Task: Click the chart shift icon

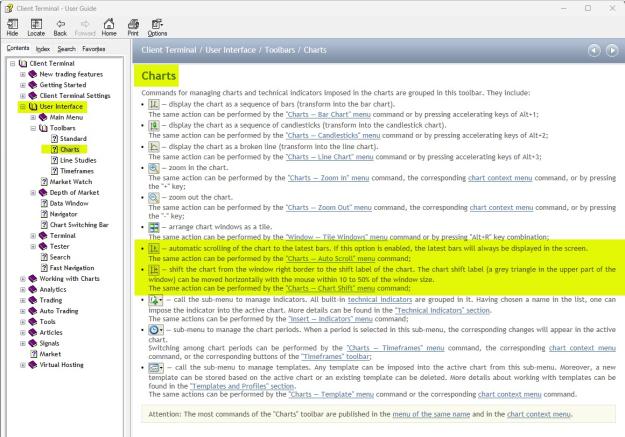Action: coord(154,270)
